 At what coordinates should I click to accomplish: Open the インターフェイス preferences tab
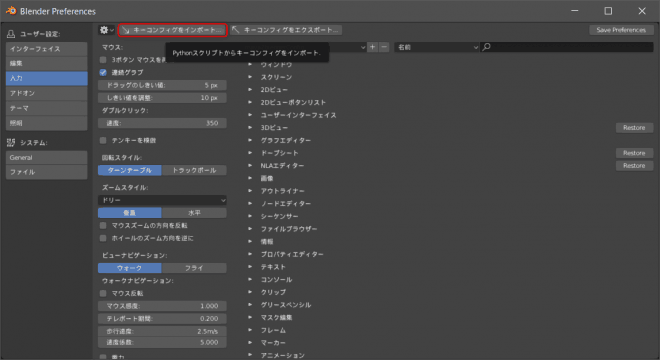pyautogui.click(x=47, y=49)
